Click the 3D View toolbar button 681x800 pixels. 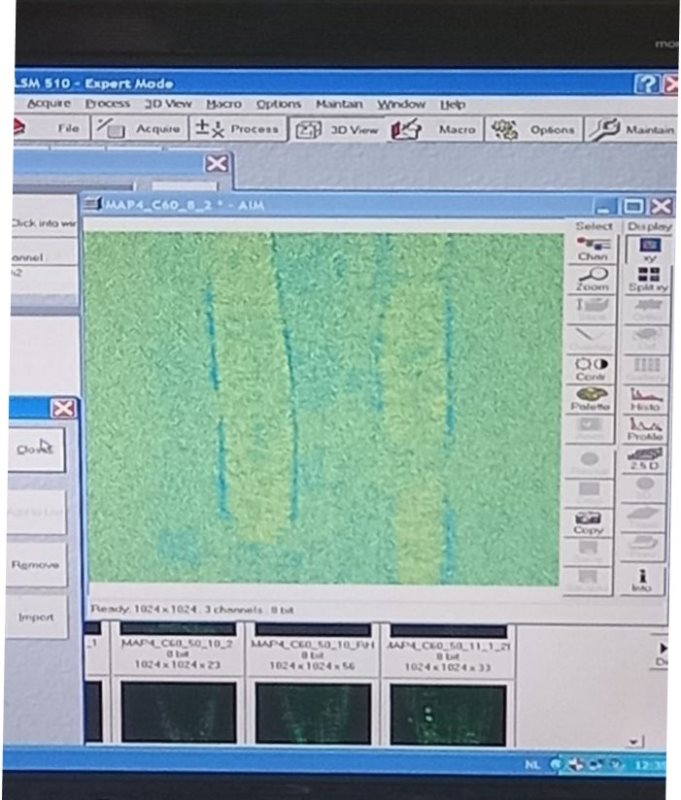(337, 129)
